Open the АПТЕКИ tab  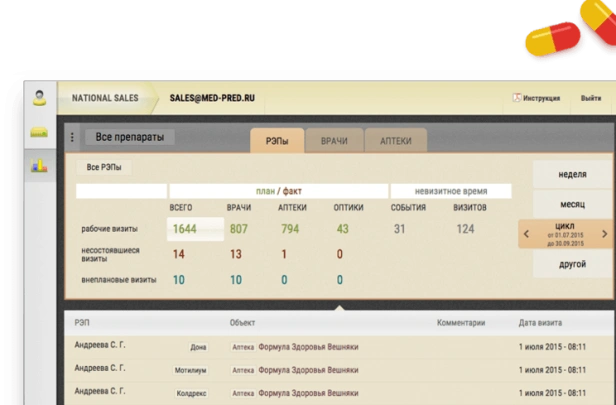tap(395, 141)
